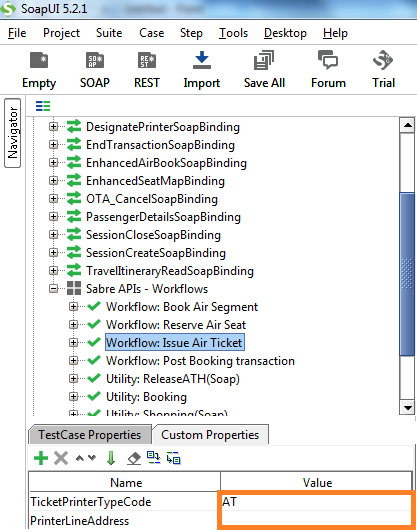Click the tree scrollbar up arrow
This screenshot has width=417, height=532.
coord(407,126)
